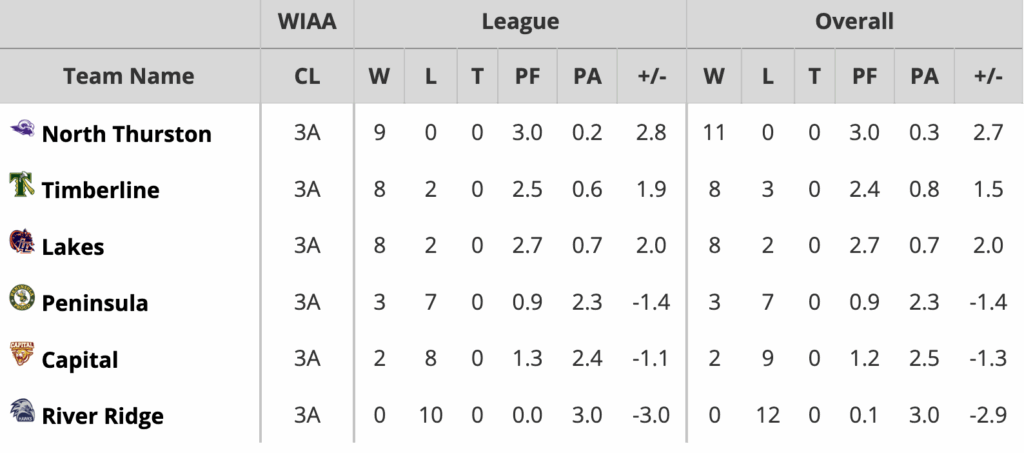Click the Peninsula team logo icon
This screenshot has height=453, width=1024.
22,299
